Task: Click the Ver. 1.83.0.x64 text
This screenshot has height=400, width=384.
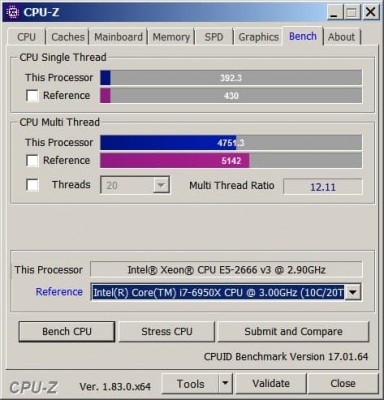Action: click(x=115, y=387)
